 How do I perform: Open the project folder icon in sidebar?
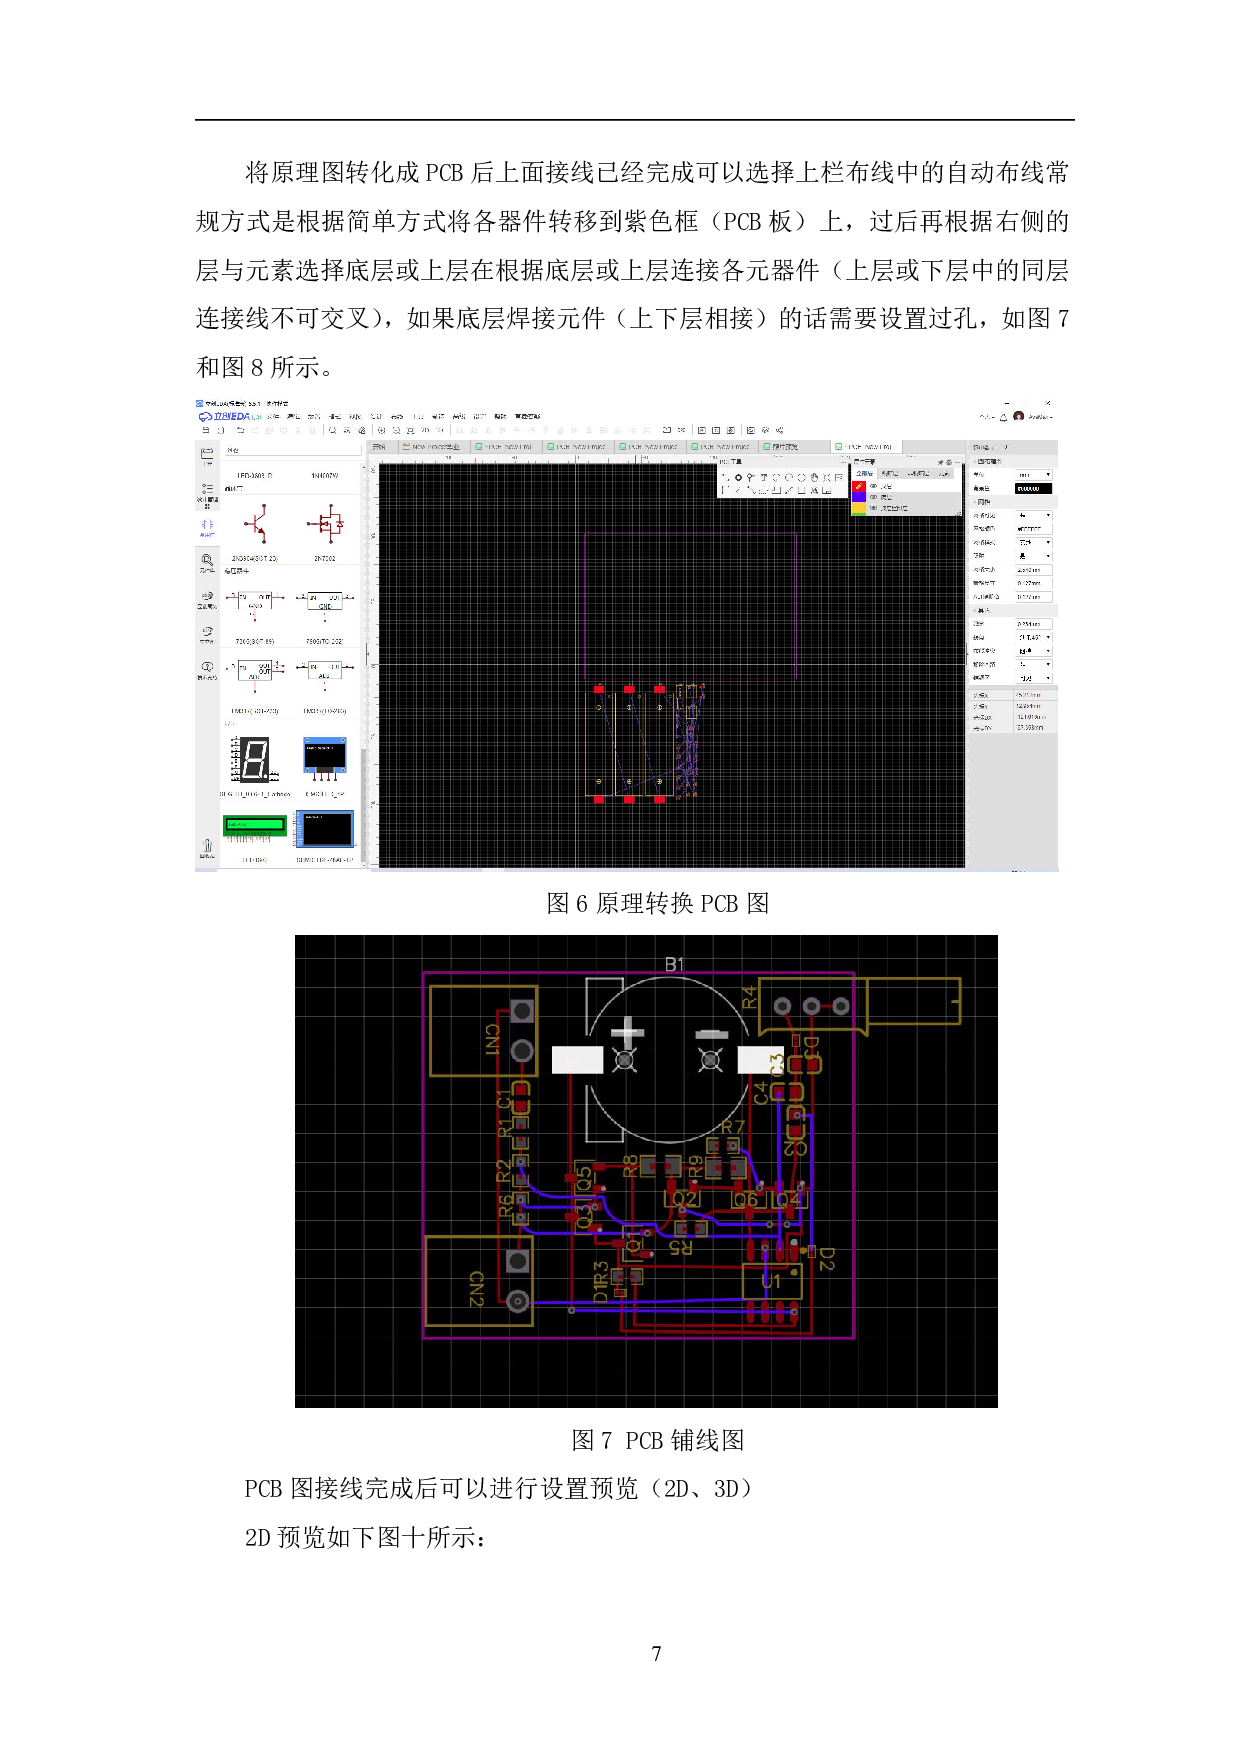pos(207,455)
